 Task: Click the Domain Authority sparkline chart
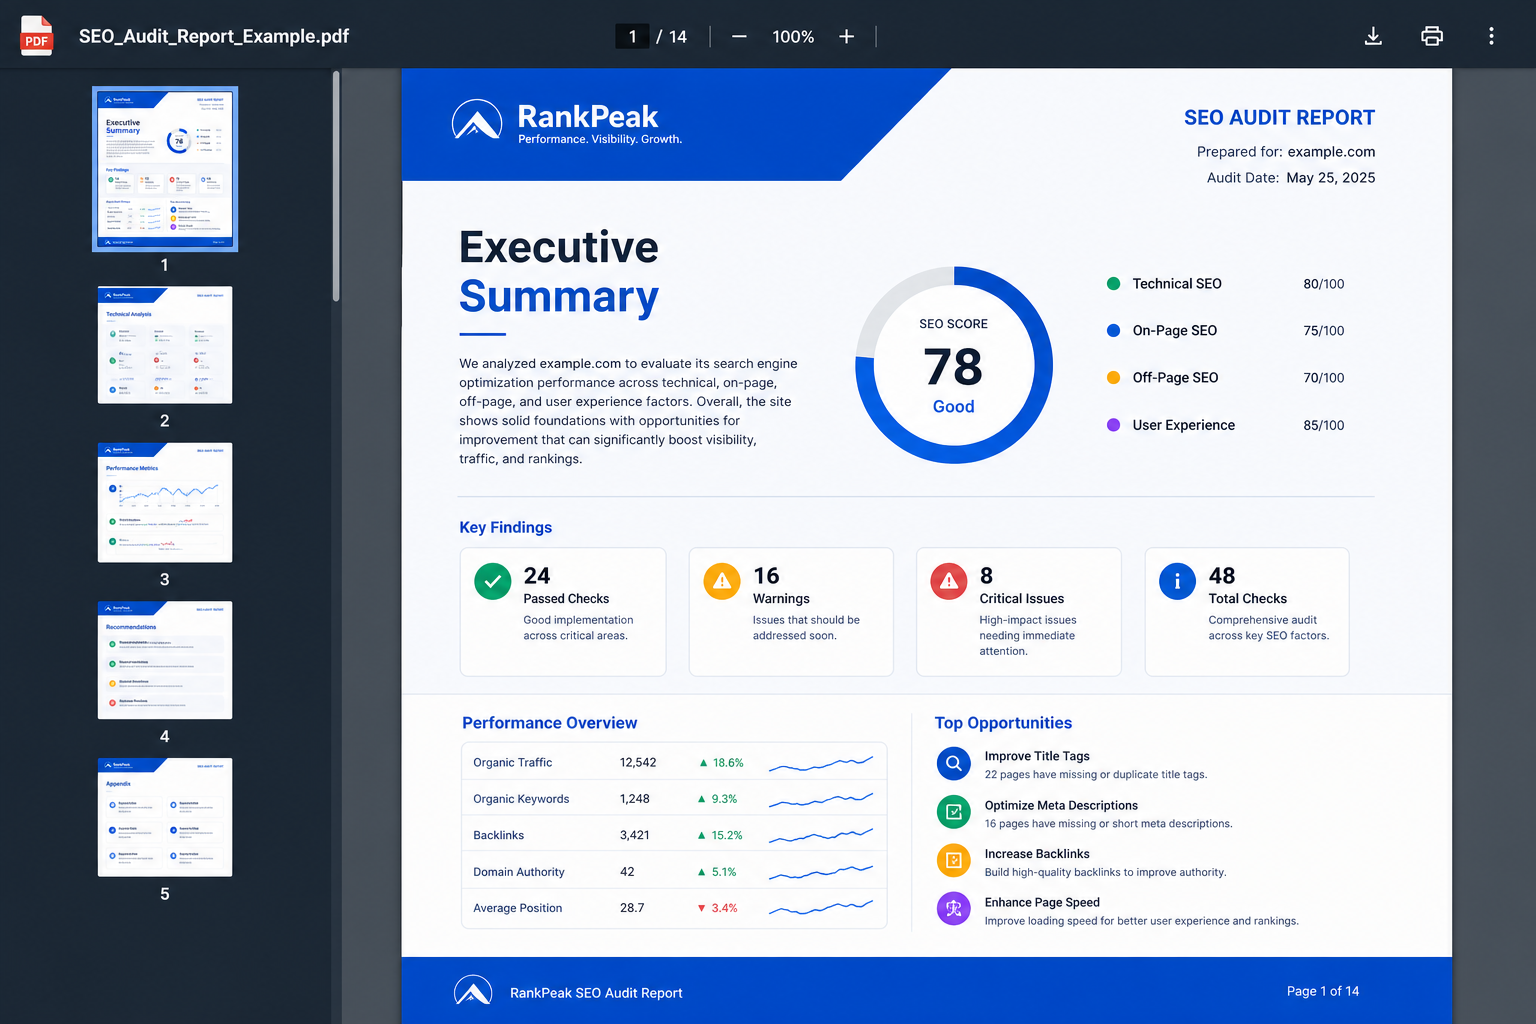coord(821,872)
